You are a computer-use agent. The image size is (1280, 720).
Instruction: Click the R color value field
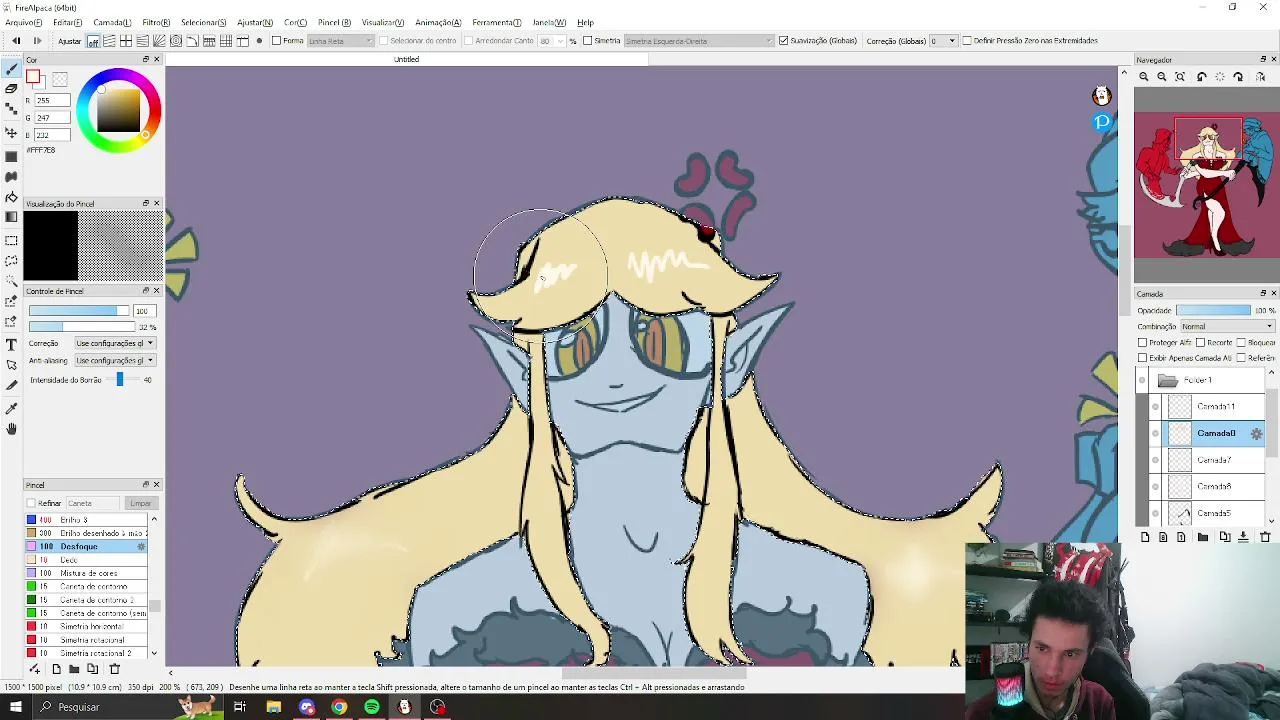(x=52, y=101)
